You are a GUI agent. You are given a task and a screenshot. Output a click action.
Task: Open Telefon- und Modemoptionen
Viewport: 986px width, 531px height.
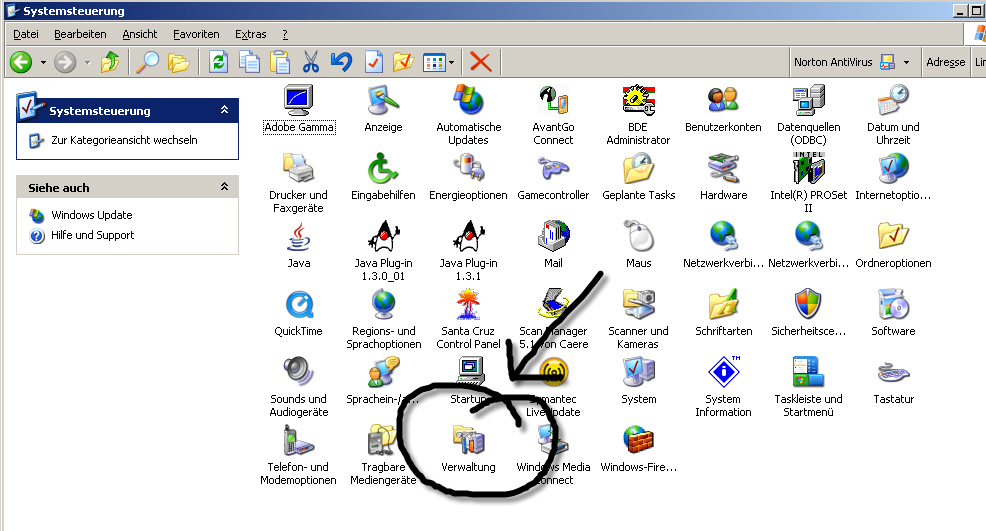(x=299, y=440)
